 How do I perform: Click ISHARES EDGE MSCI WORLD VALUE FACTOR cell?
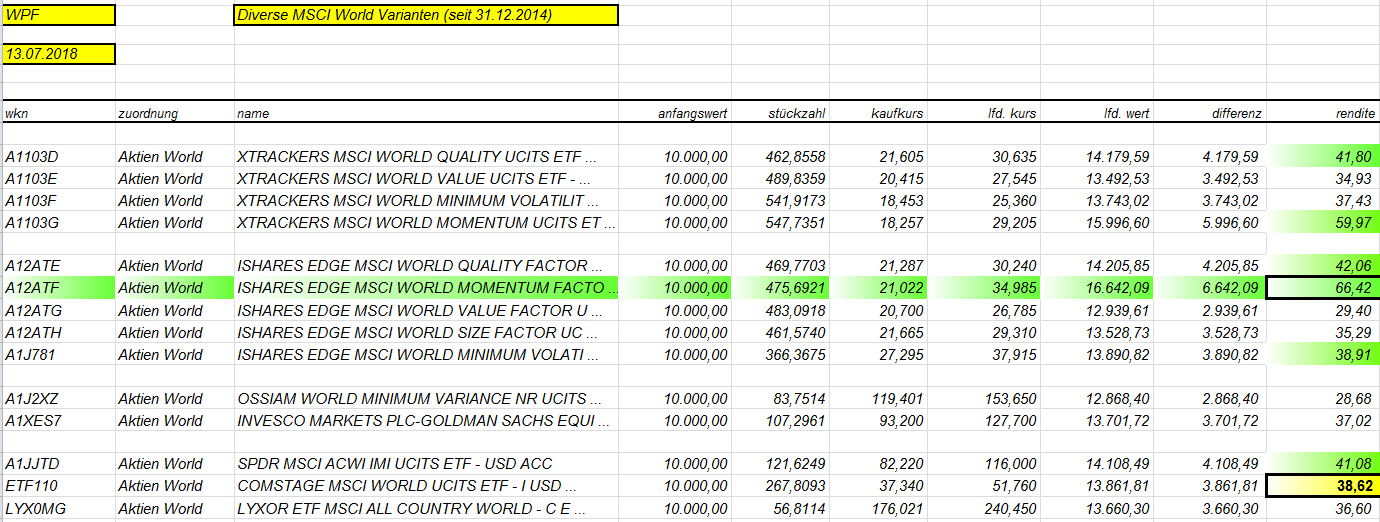pos(426,311)
